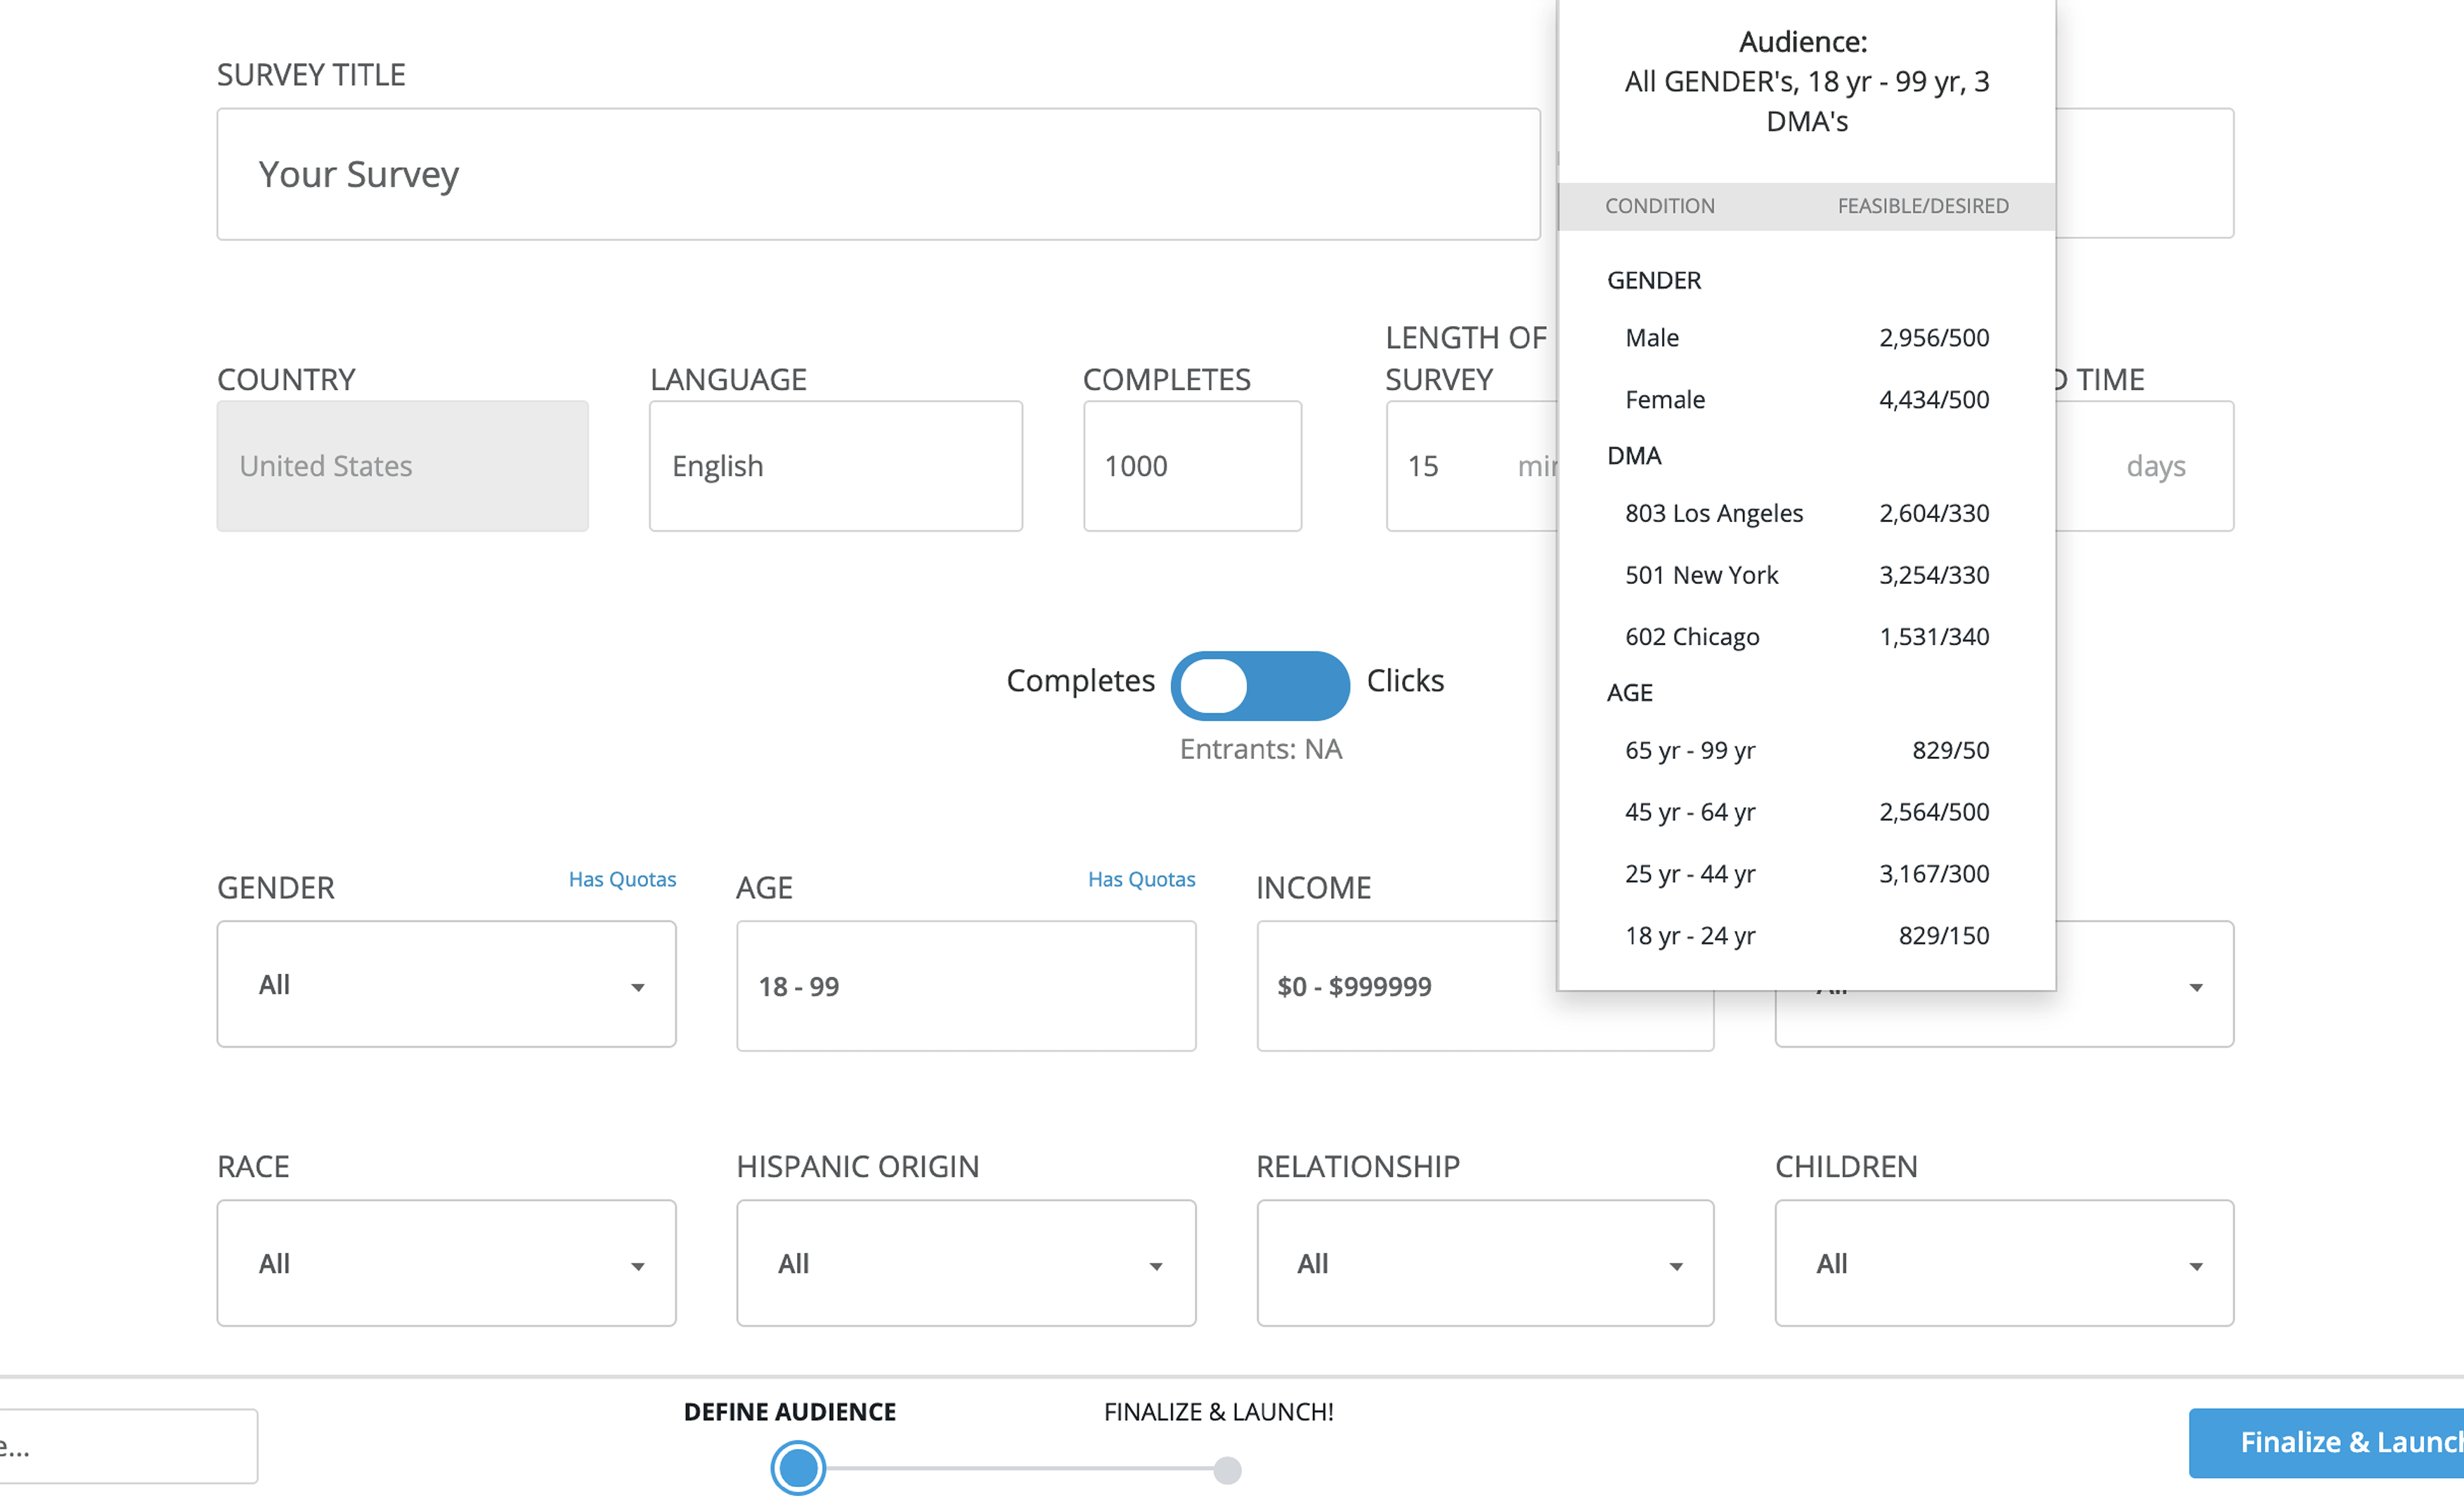Screen dimensions: 2464x1508
Task: Click the Define Audience step label
Action: click(x=790, y=1412)
